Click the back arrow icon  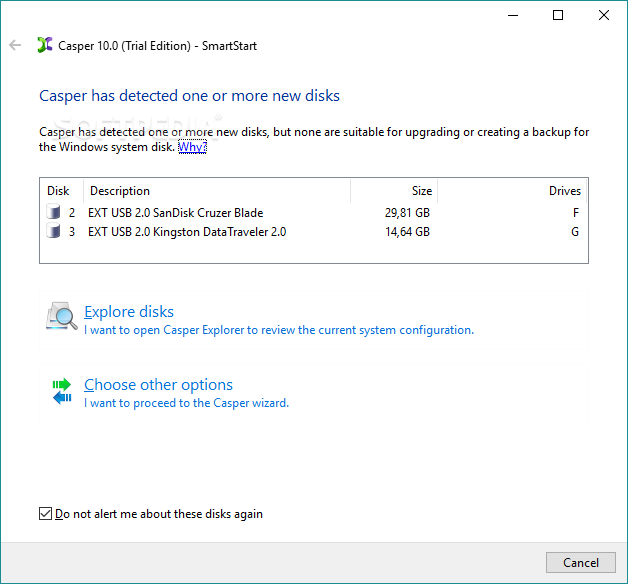15,45
